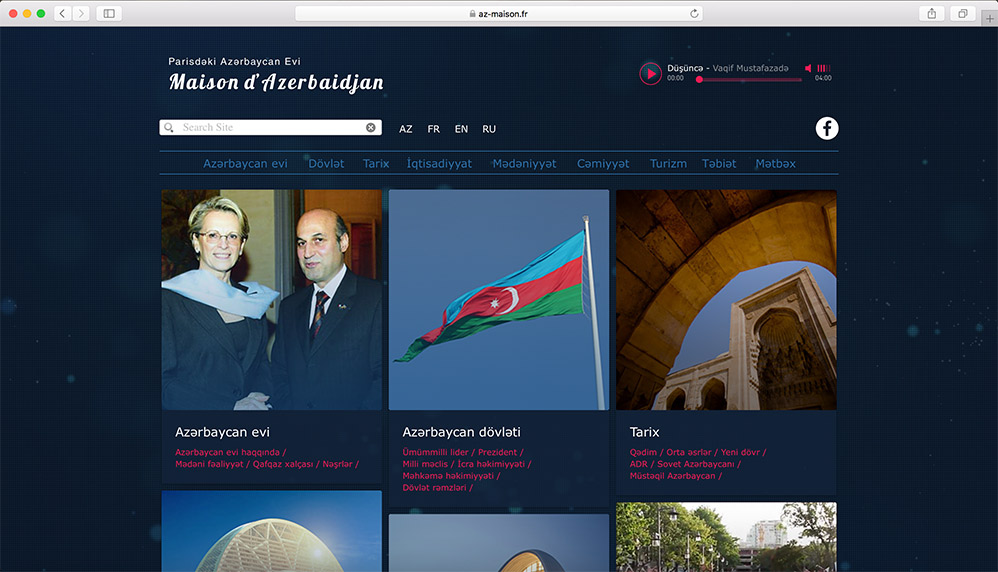Switch language to AZ
Screen dimensions: 998x572
(x=405, y=129)
